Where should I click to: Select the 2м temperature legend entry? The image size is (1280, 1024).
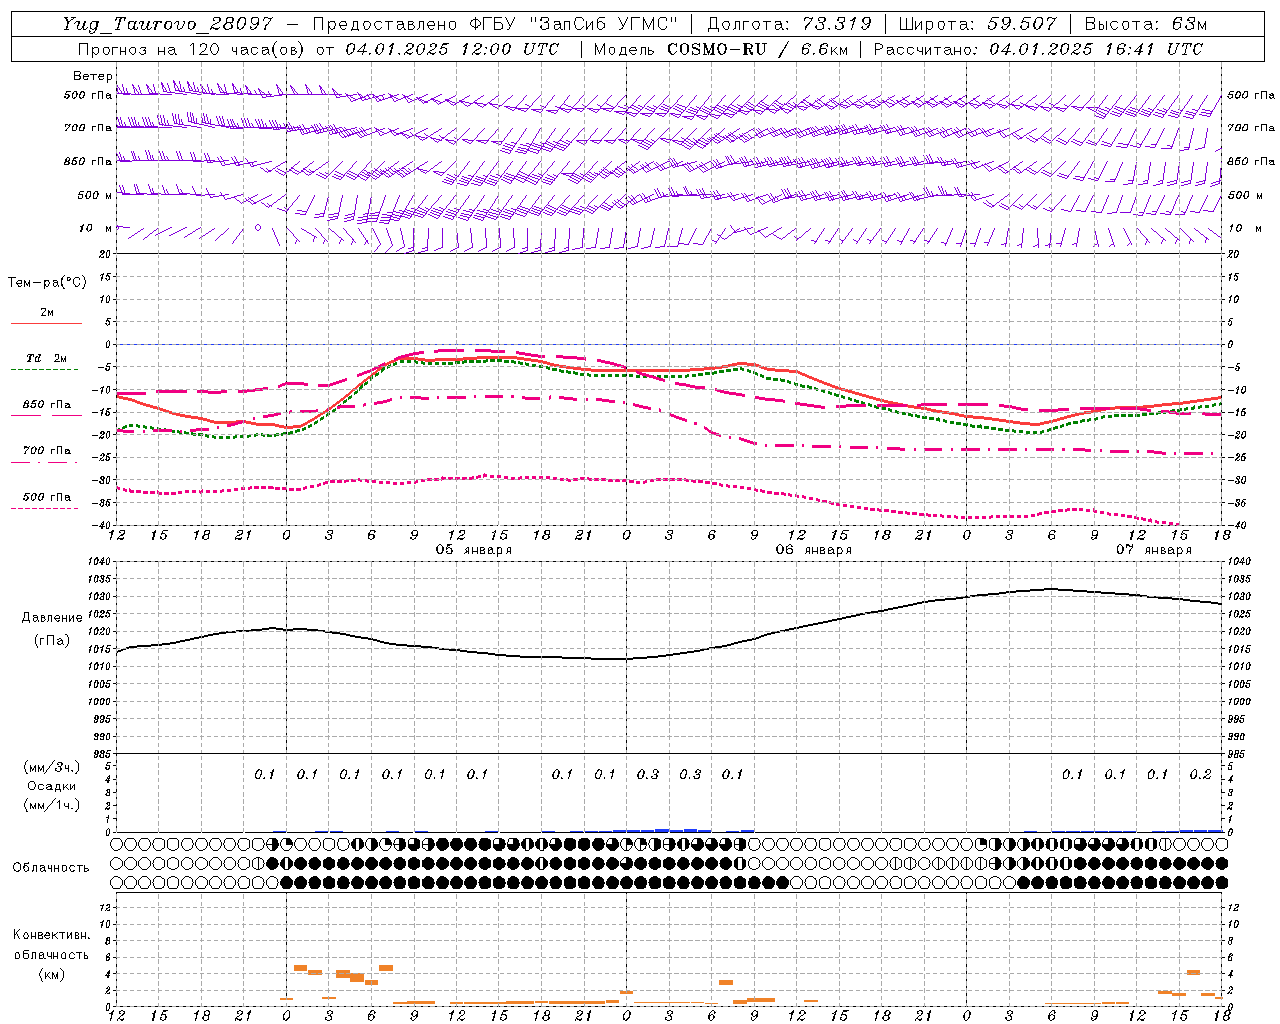tap(46, 313)
